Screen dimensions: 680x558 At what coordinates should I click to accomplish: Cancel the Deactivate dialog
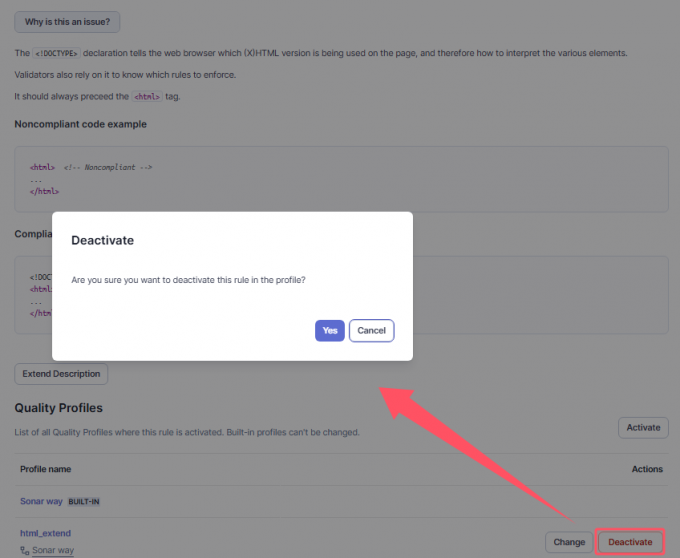tap(371, 331)
